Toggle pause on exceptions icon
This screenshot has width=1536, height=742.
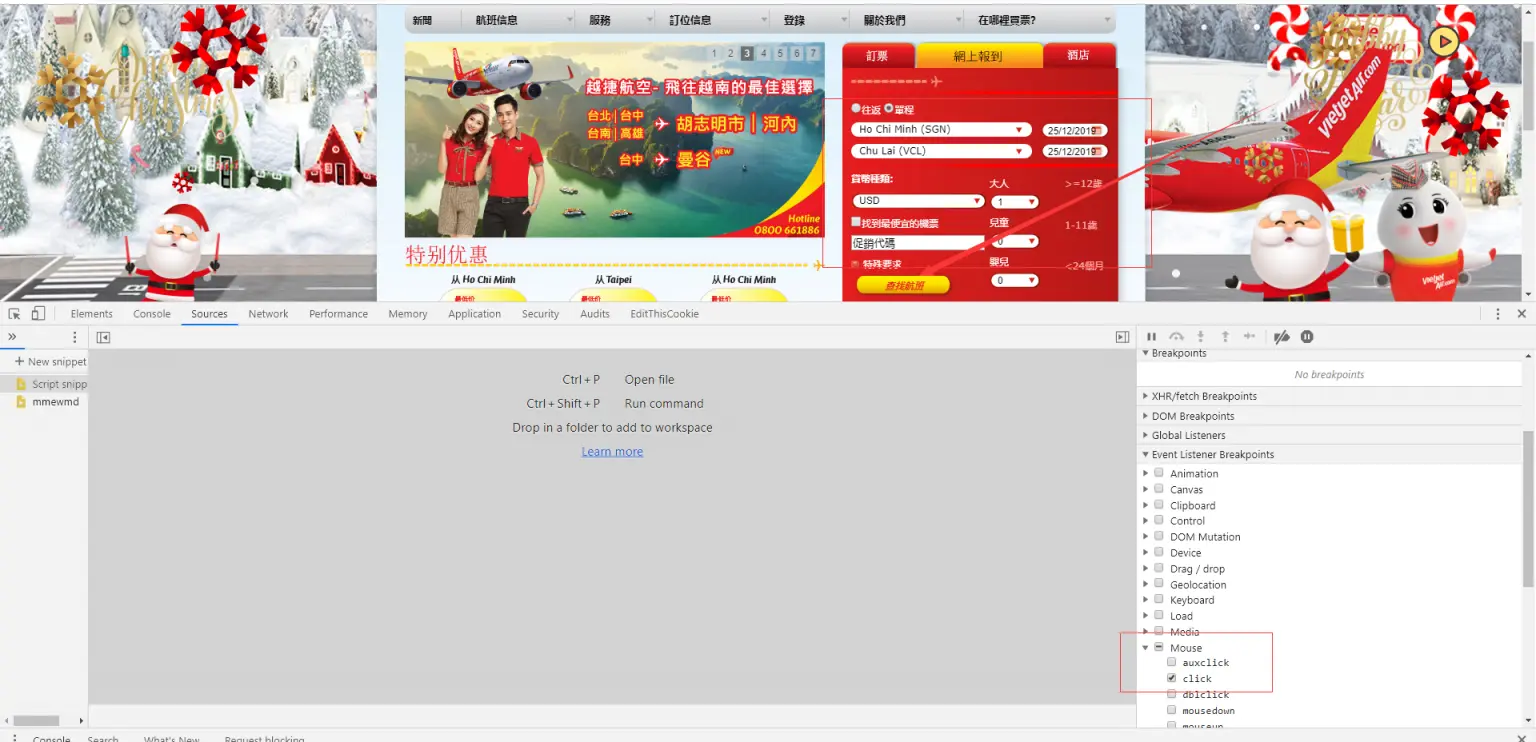pos(1307,337)
